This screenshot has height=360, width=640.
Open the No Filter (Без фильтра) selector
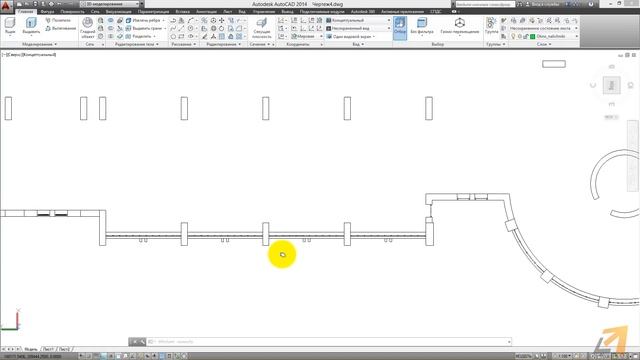click(422, 26)
